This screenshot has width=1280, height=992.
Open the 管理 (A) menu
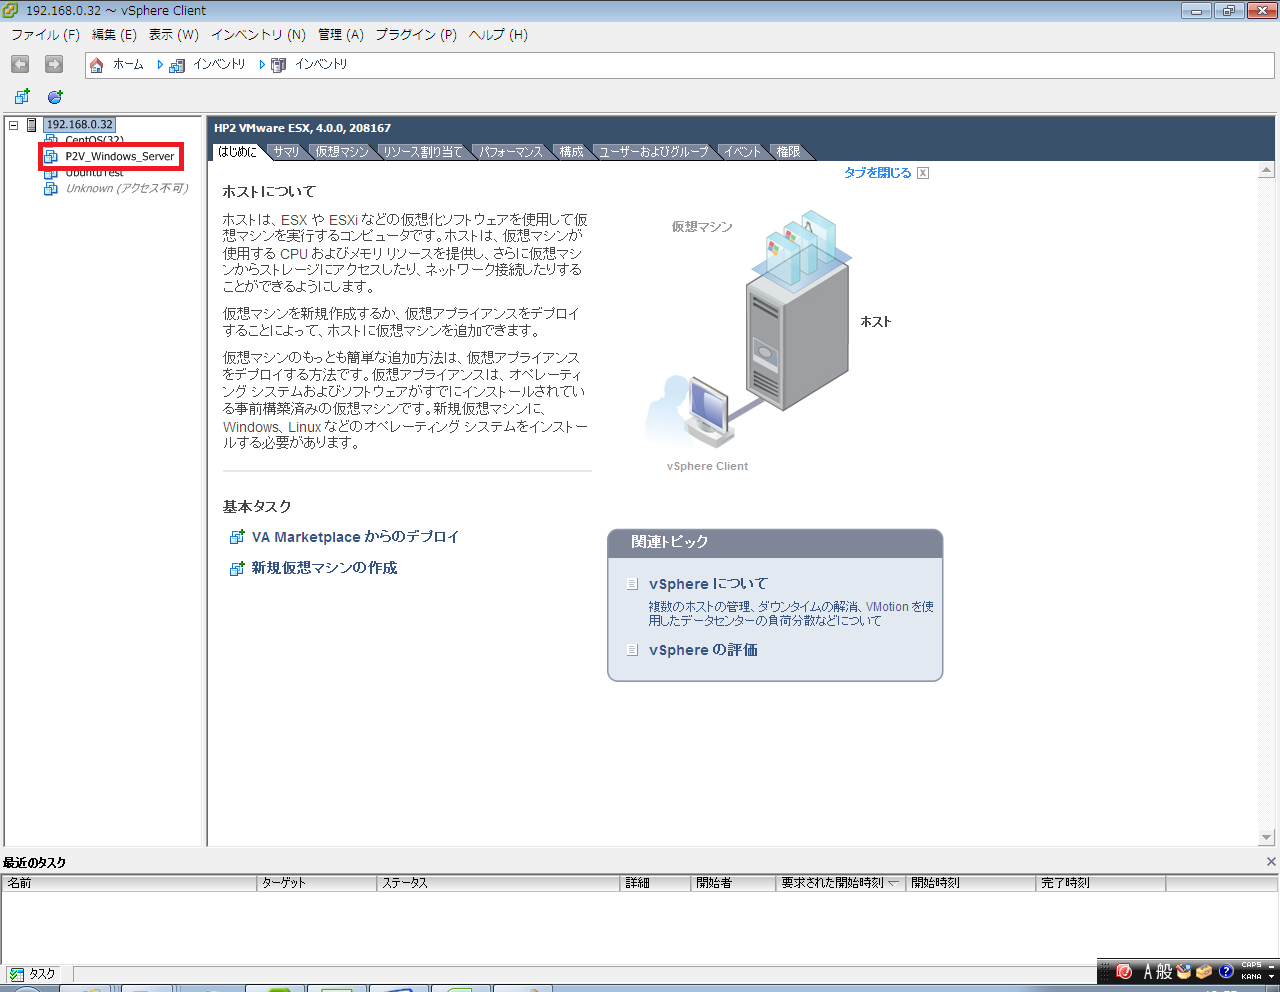coord(341,34)
